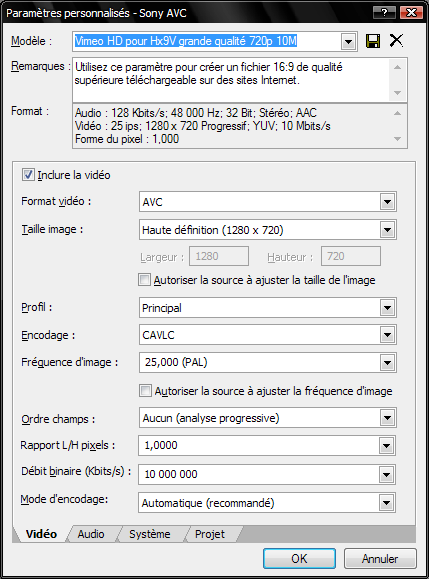
Task: Open the Modèle template dropdown
Action: click(x=348, y=41)
